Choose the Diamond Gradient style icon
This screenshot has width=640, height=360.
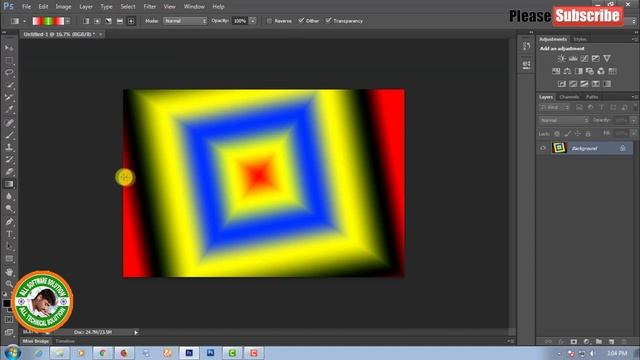pos(131,21)
